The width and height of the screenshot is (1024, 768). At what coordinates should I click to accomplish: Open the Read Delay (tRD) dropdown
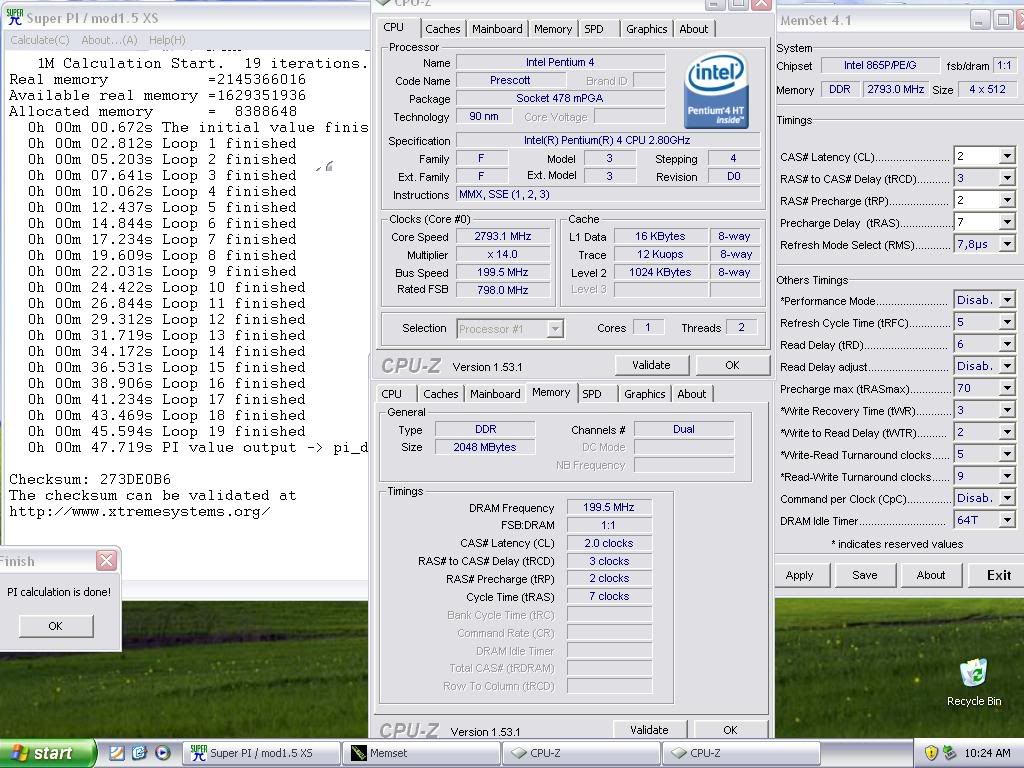(x=1007, y=345)
